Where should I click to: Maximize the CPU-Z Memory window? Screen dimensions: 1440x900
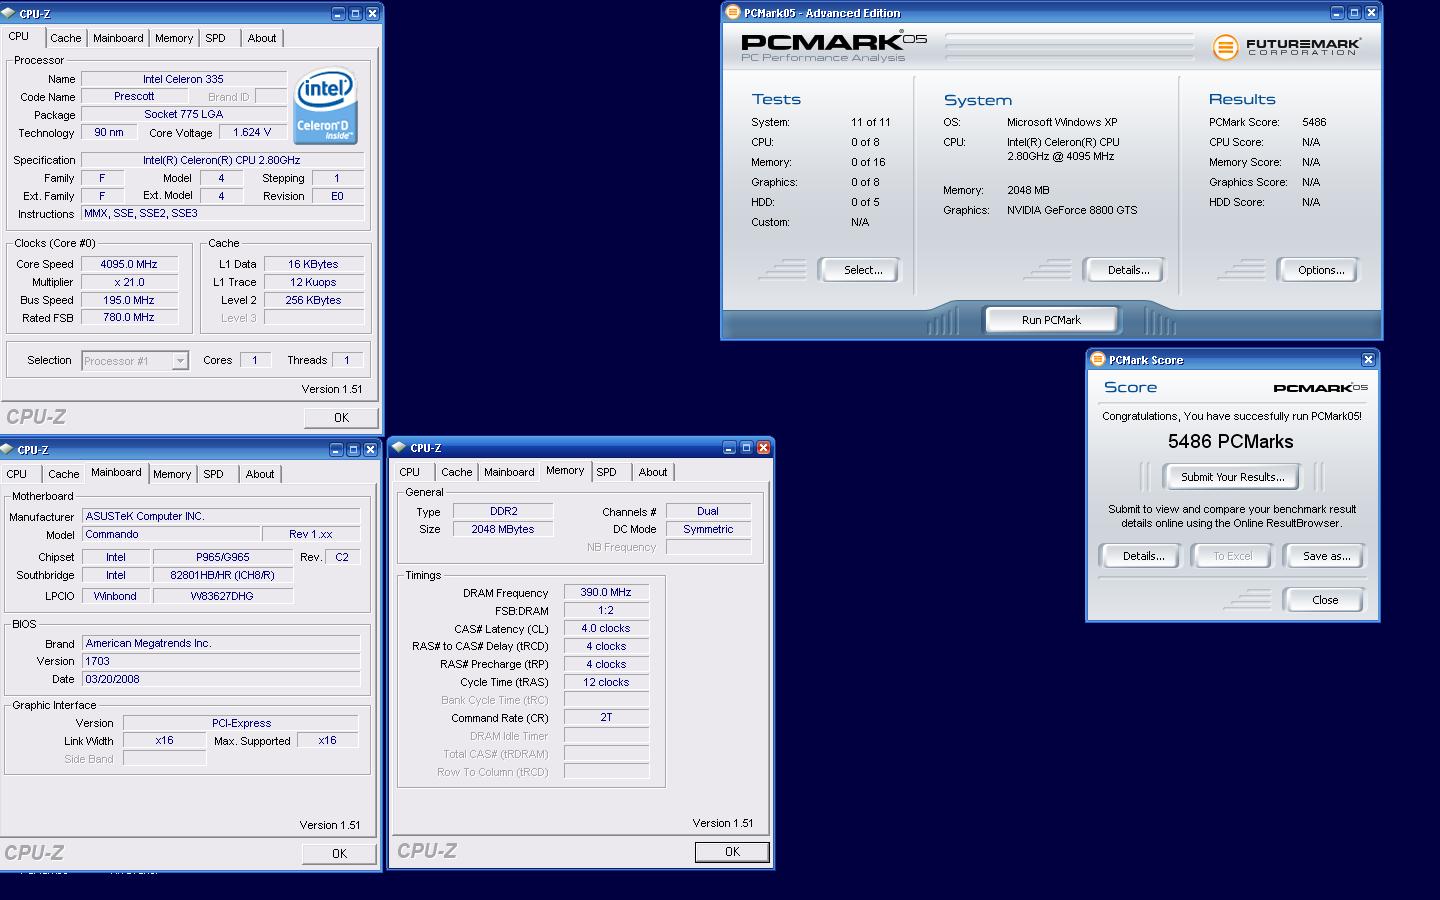(746, 448)
